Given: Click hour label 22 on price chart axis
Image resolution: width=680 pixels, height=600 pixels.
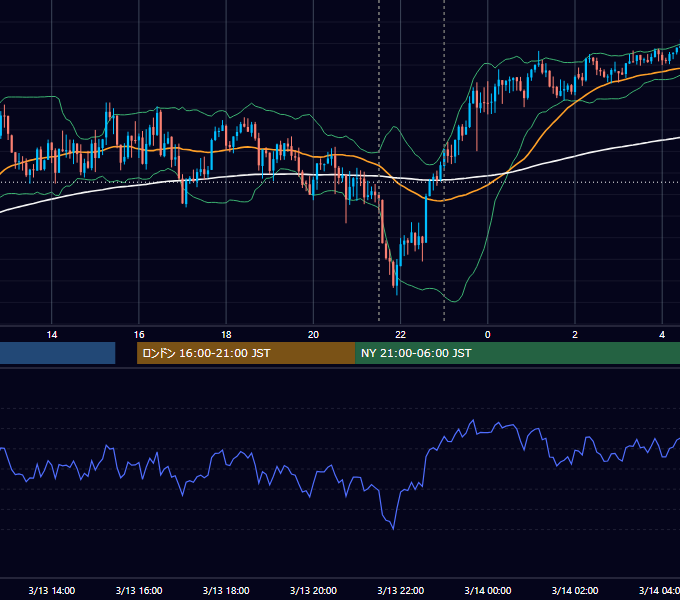Looking at the screenshot, I should click(400, 335).
